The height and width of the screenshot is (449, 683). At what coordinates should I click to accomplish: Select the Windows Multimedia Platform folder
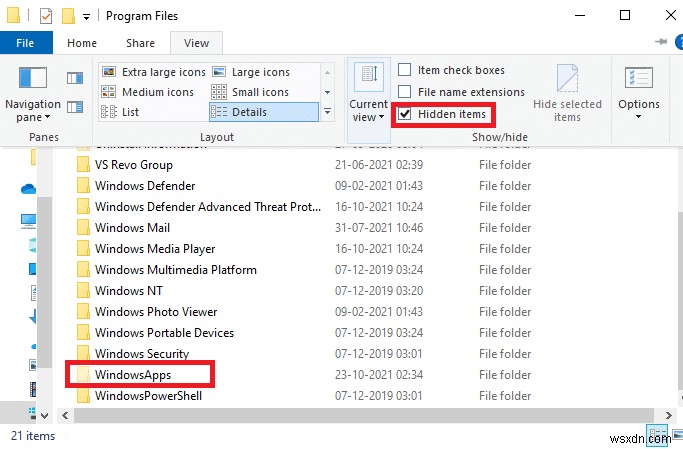(176, 270)
